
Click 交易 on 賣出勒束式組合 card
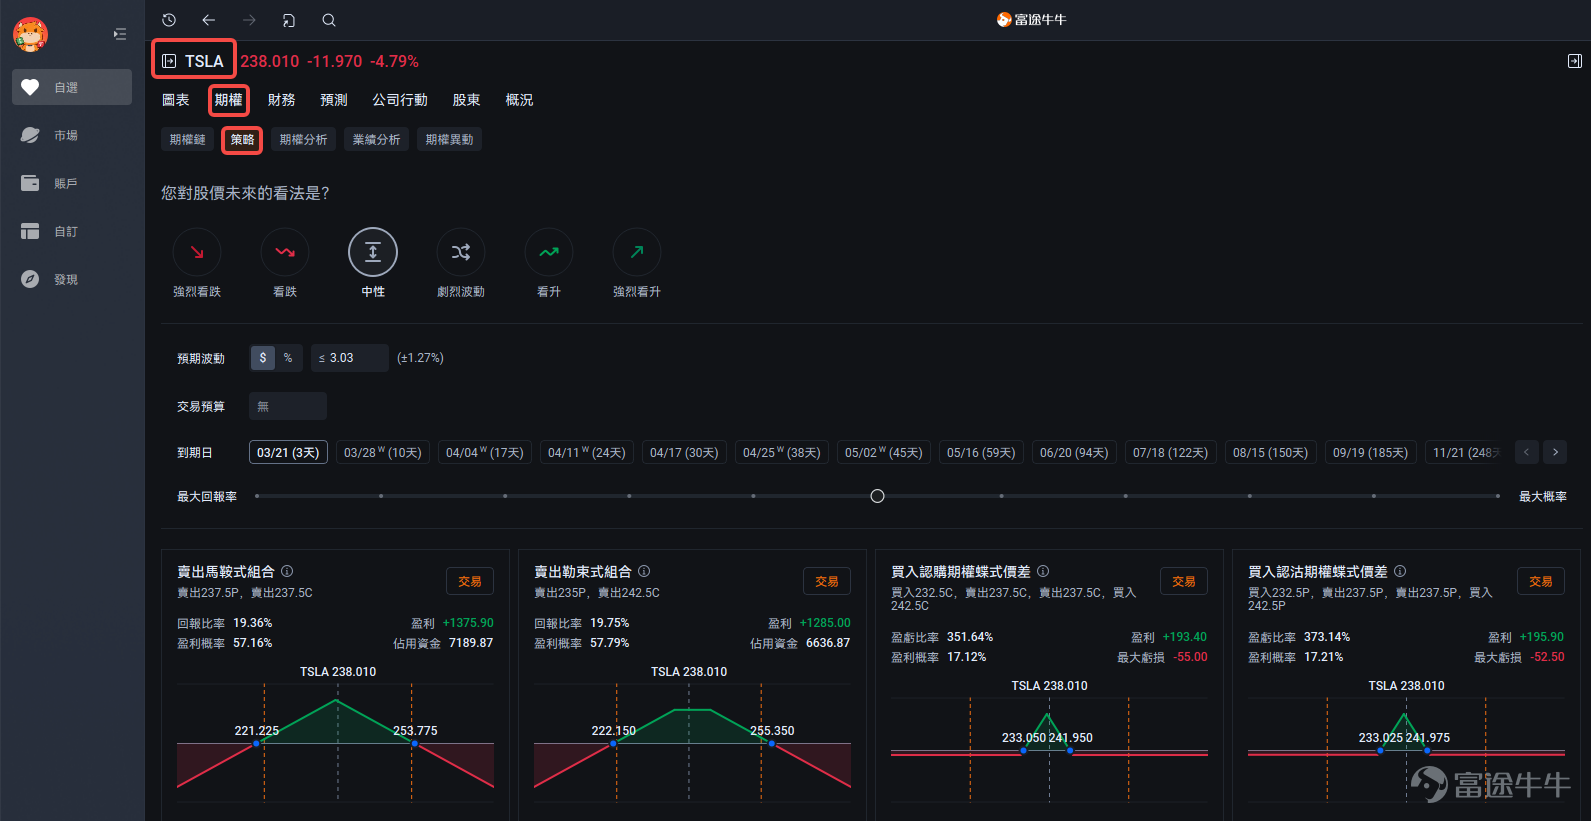click(x=827, y=582)
